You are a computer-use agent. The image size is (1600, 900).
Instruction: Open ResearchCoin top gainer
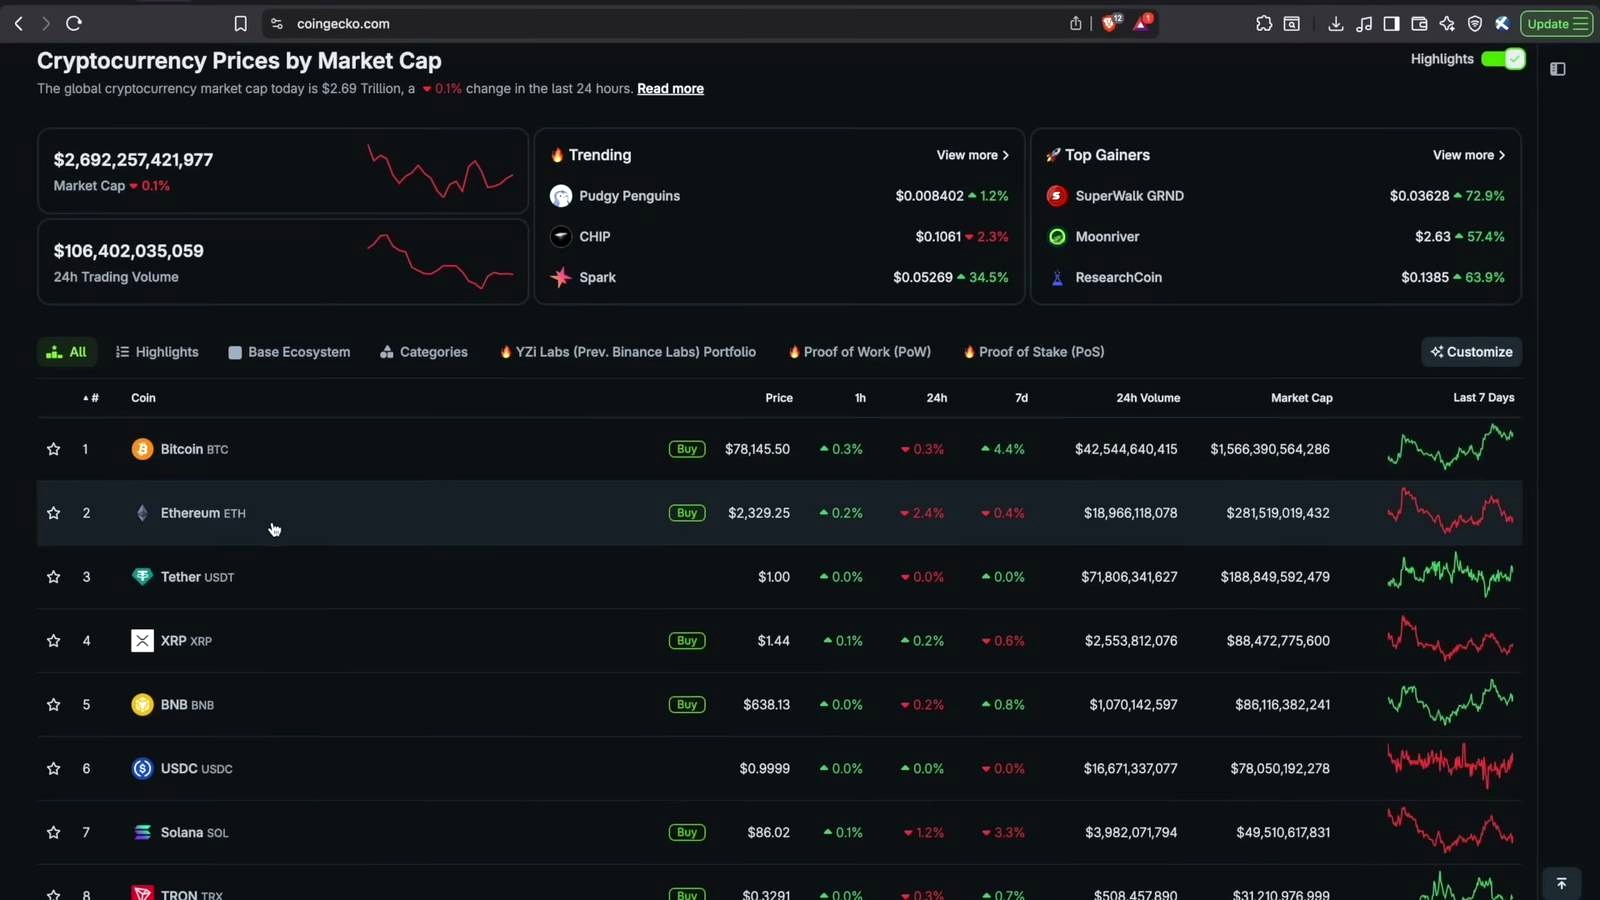click(x=1118, y=278)
